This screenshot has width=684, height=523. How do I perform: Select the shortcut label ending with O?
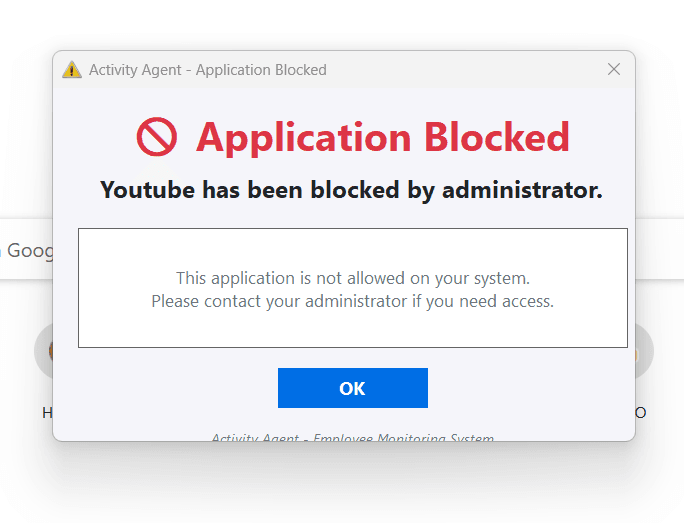(640, 413)
